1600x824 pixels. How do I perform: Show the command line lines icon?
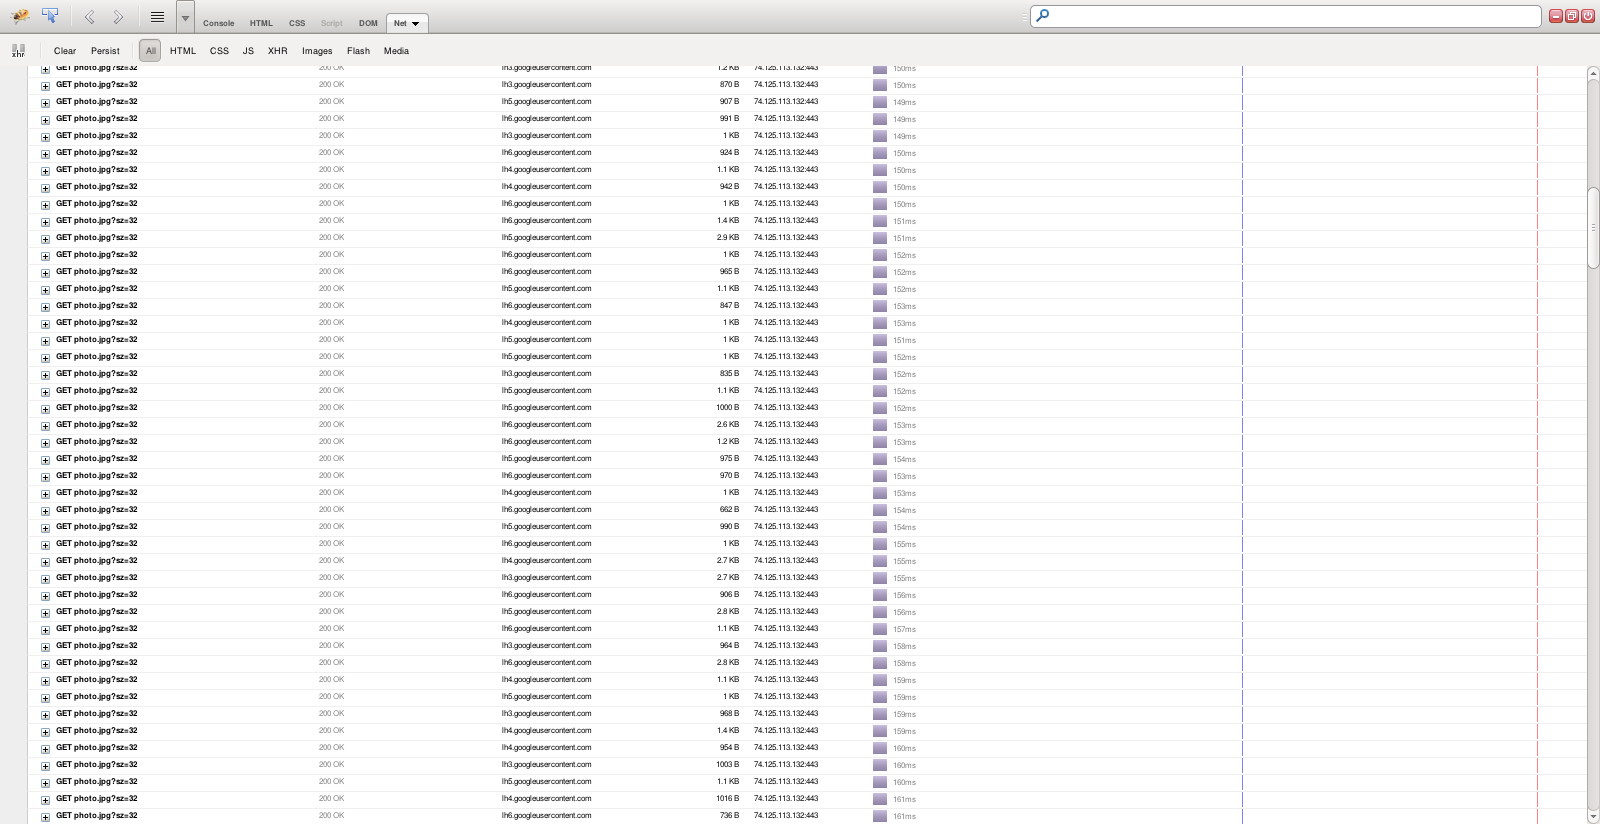point(157,17)
